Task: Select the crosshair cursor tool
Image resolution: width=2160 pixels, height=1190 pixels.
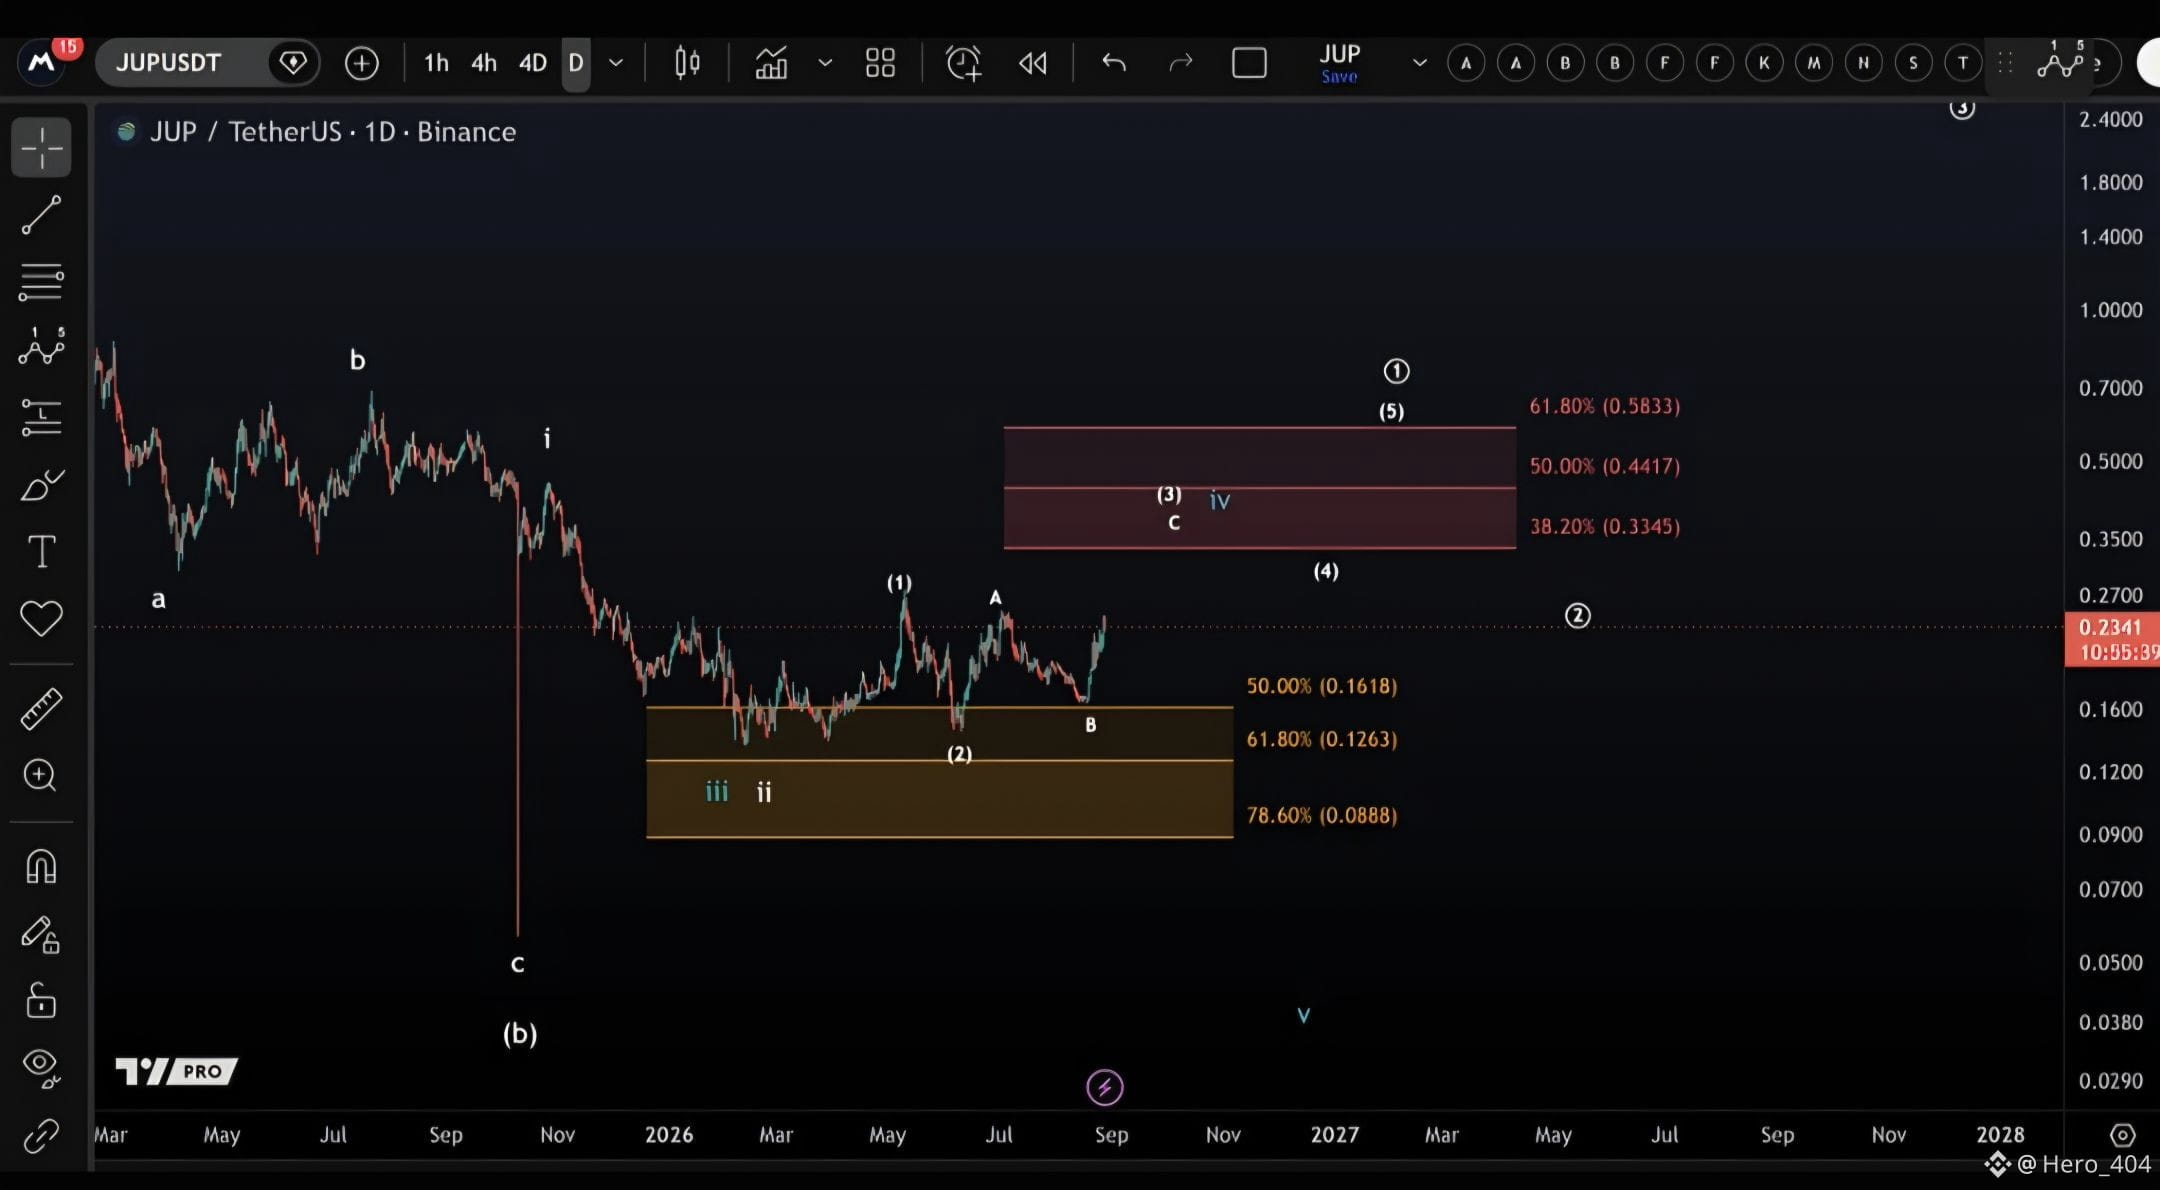Action: tap(41, 148)
